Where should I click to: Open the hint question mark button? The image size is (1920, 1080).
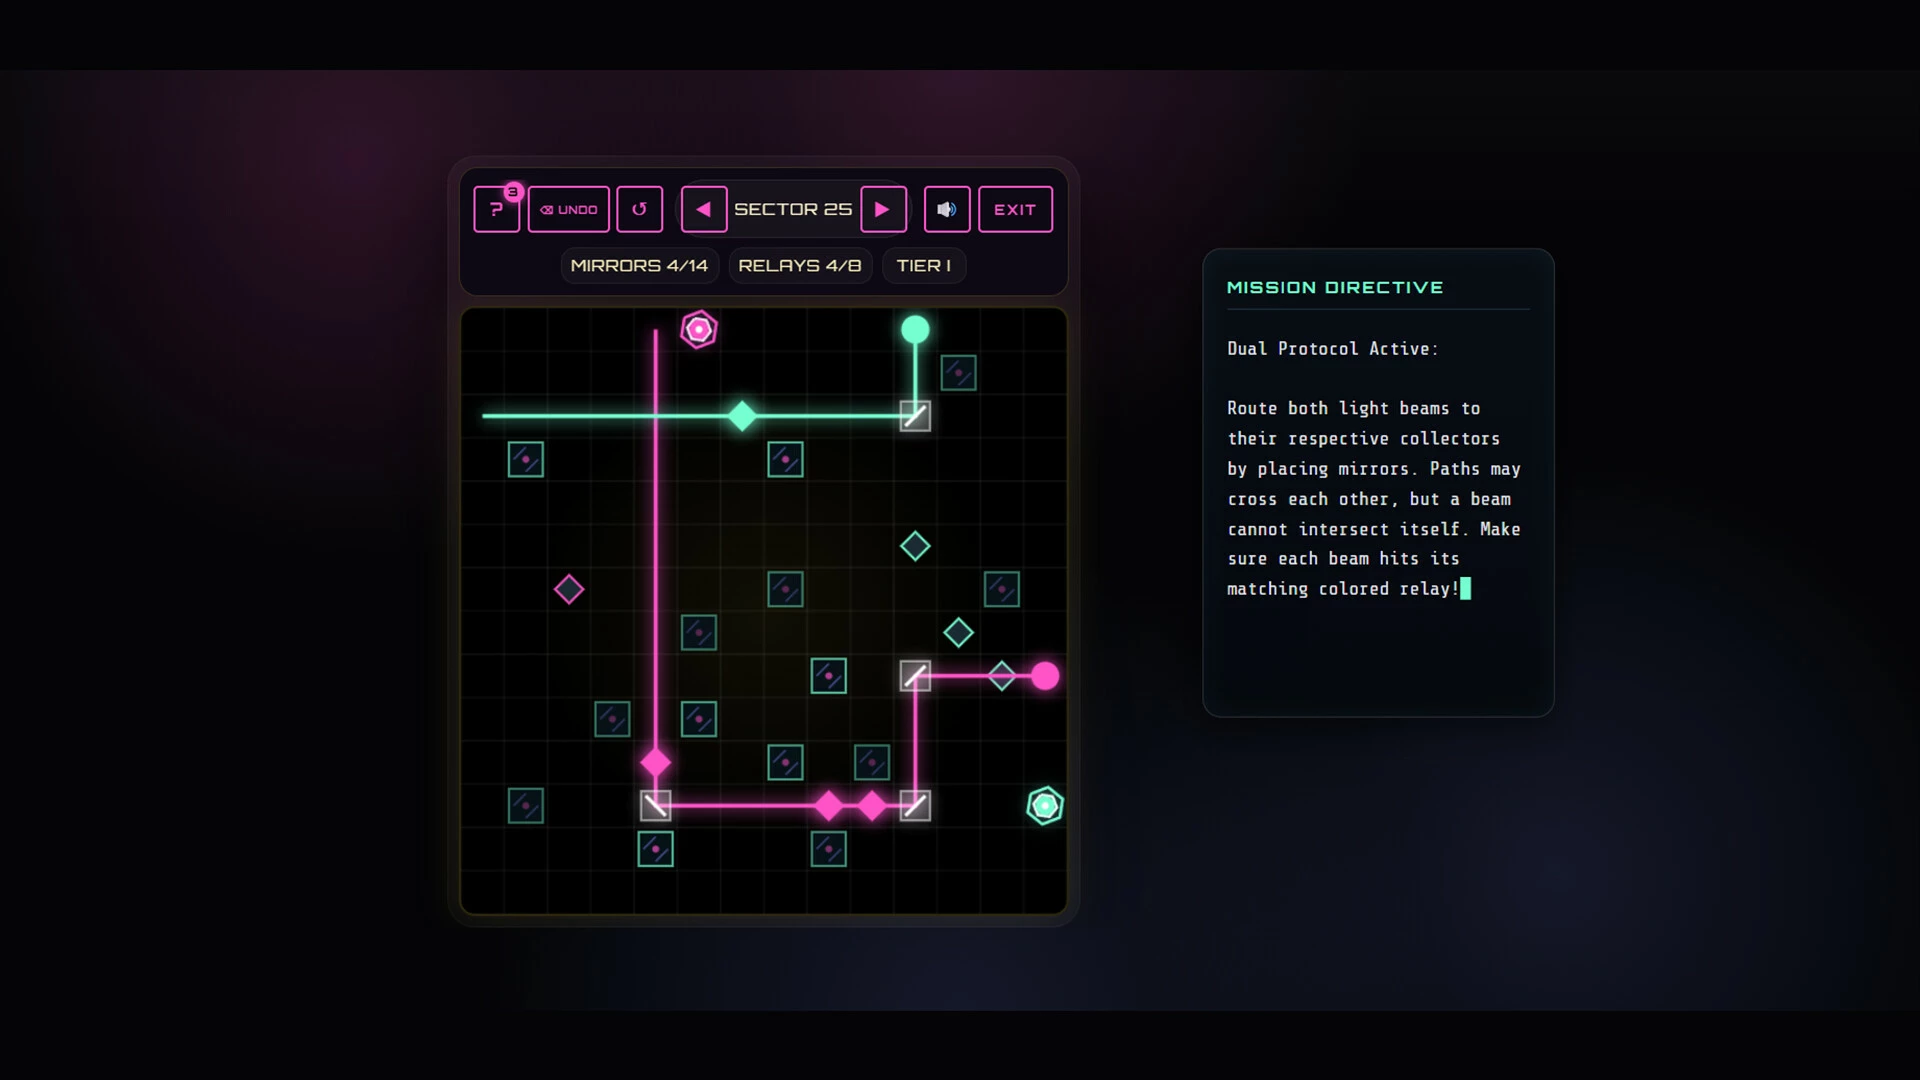point(496,209)
